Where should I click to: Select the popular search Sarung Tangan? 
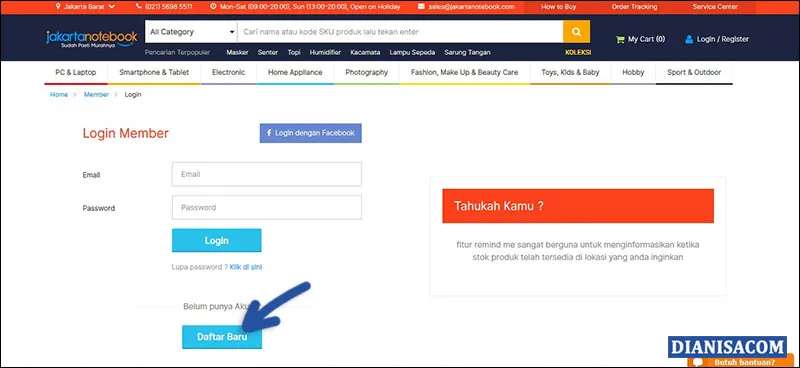467,53
